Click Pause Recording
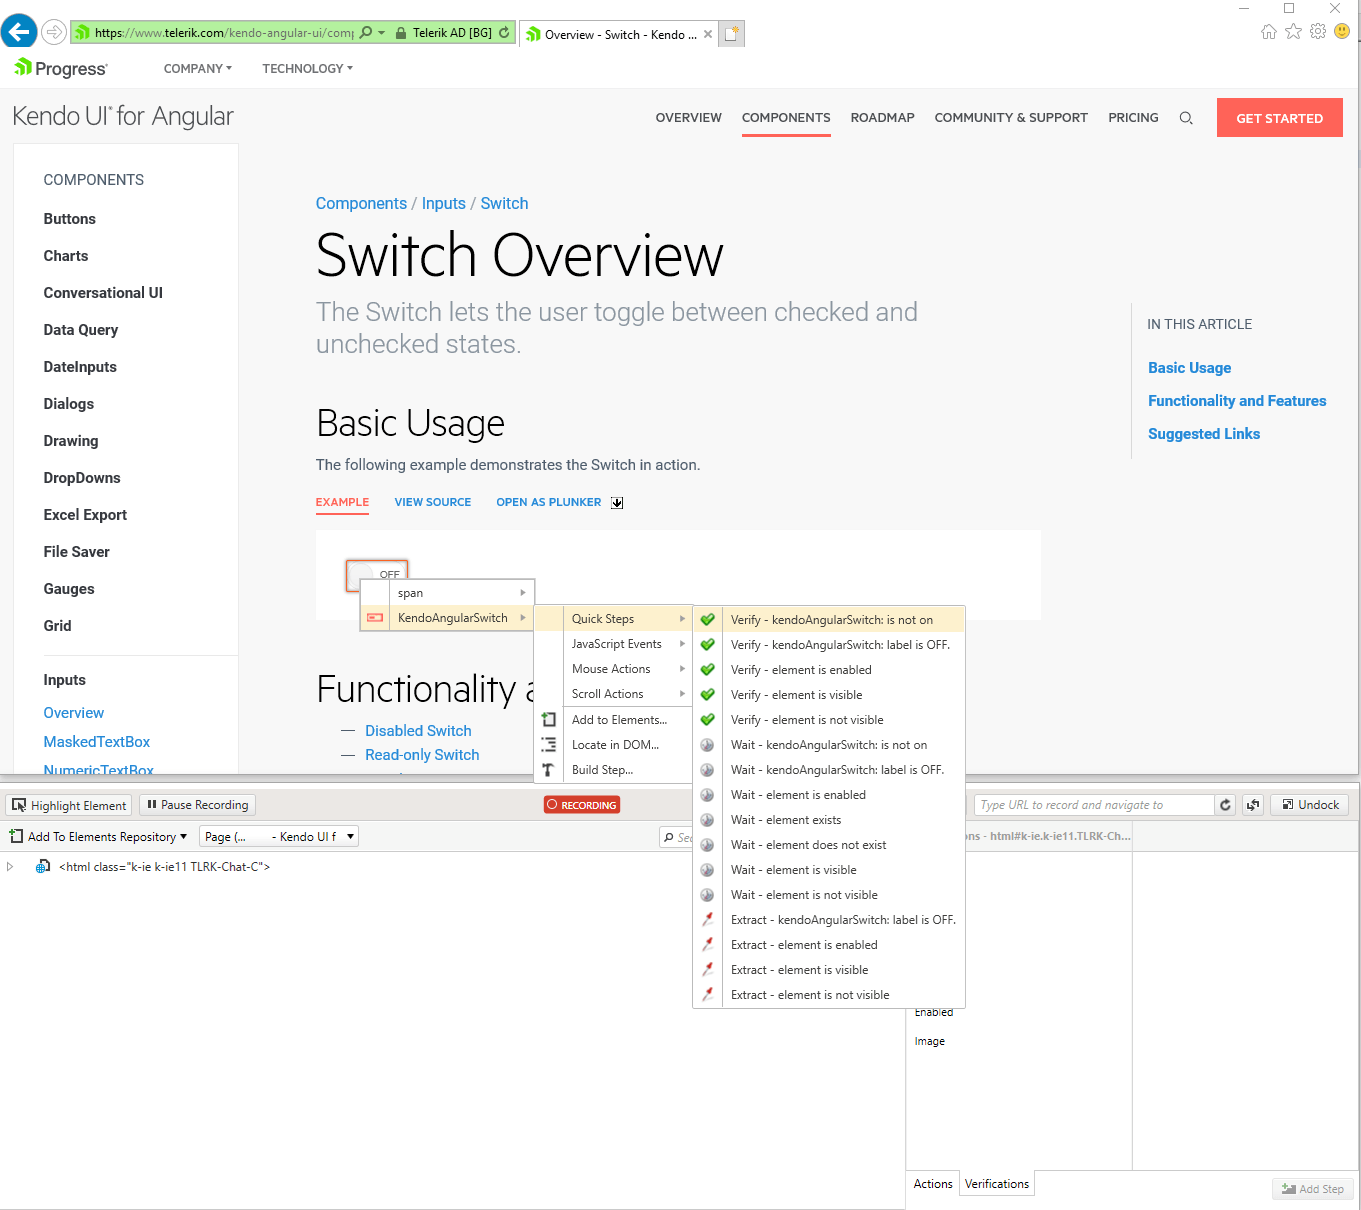This screenshot has height=1210, width=1361. tap(198, 805)
